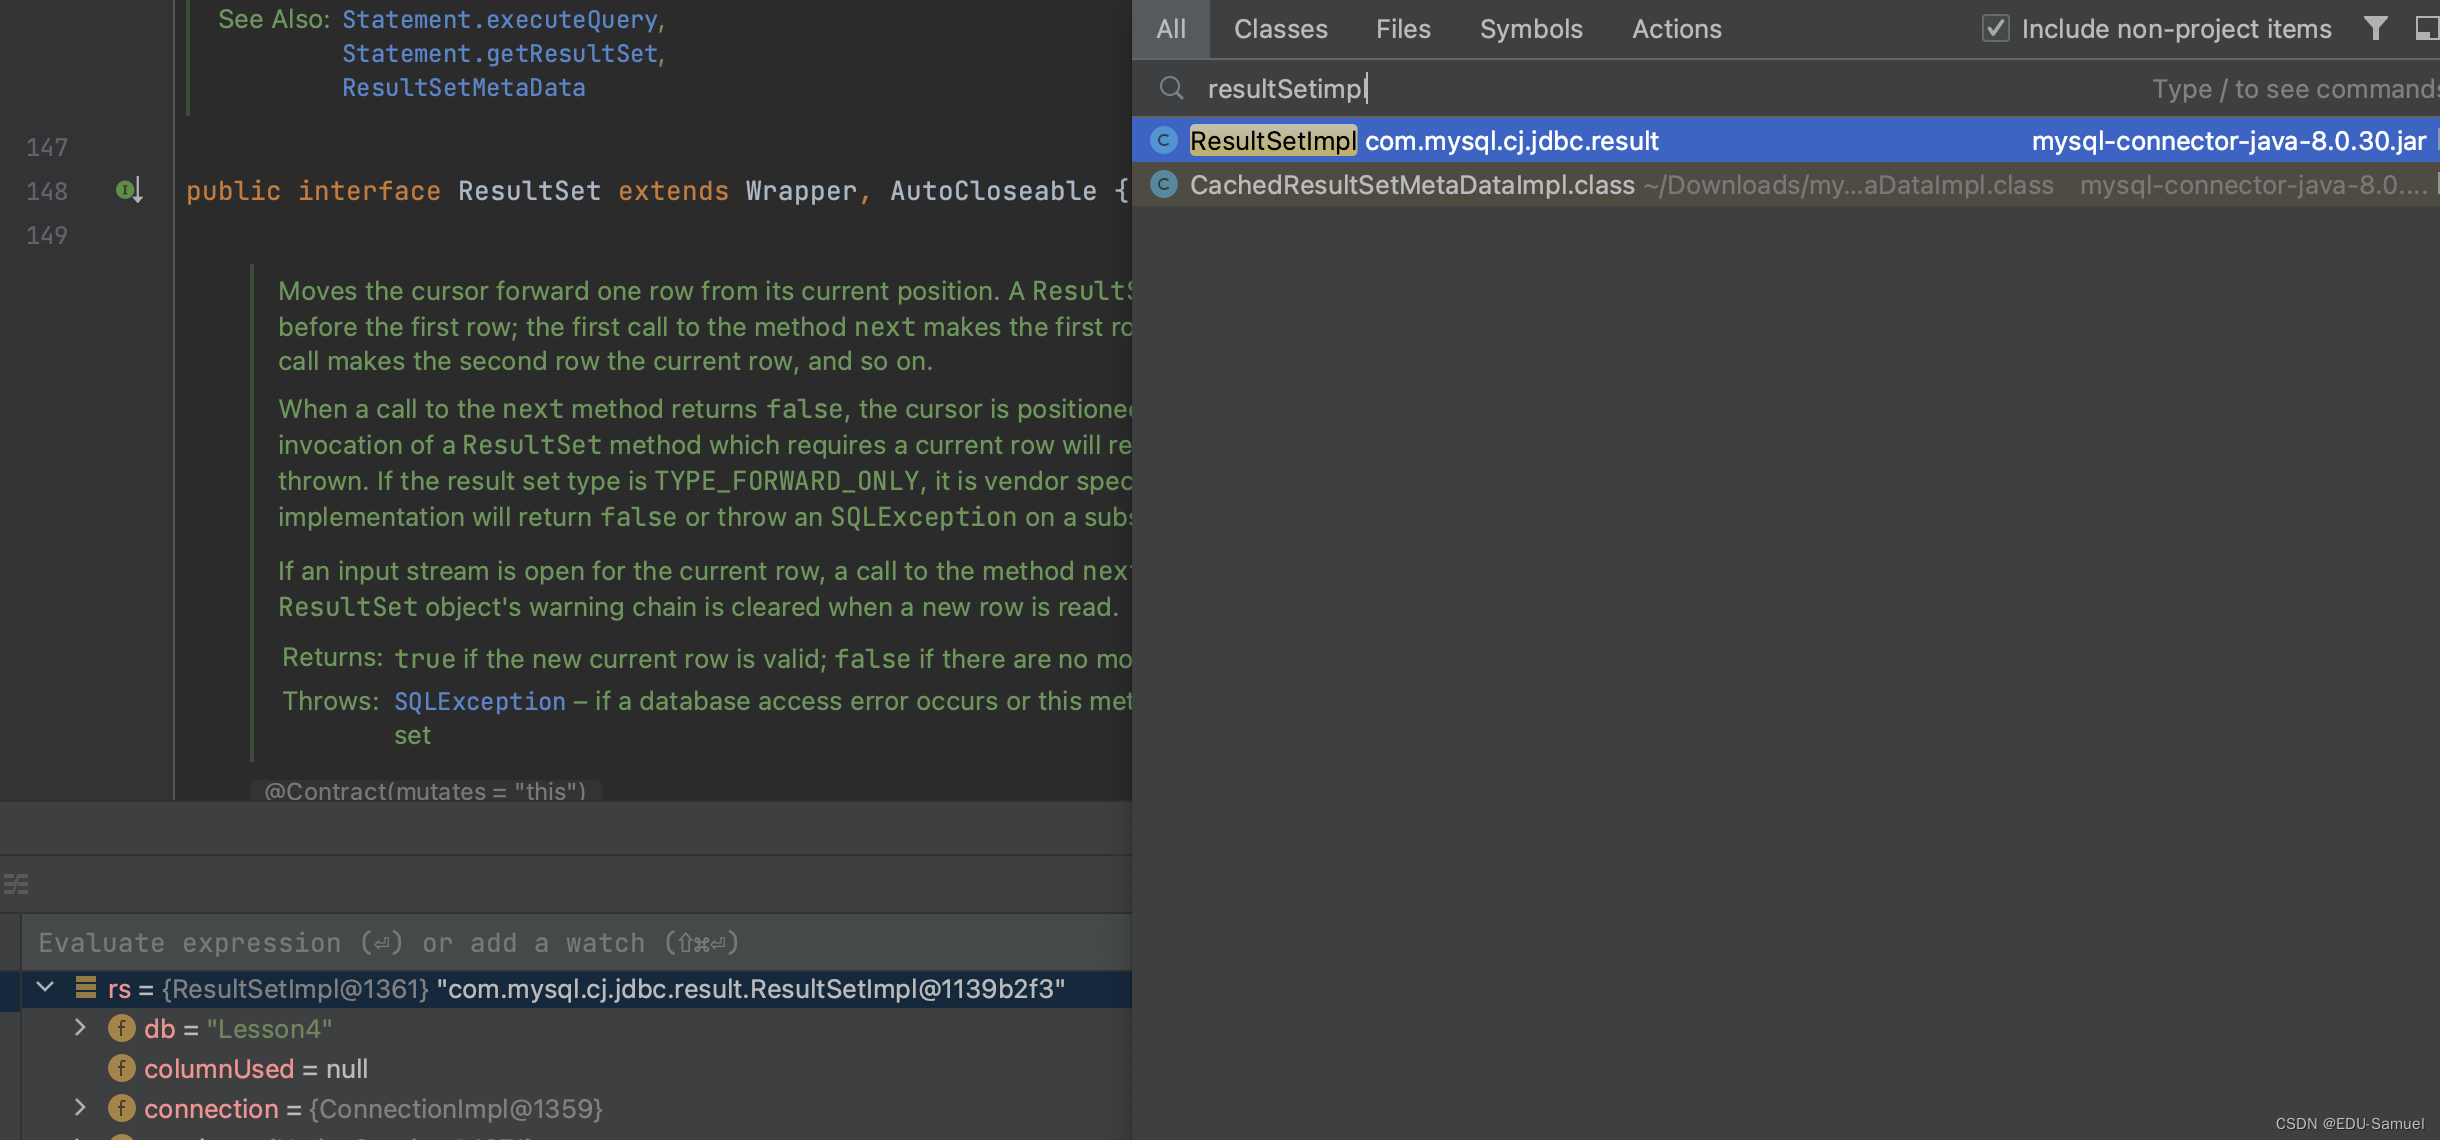
Task: Click the debugger layout settings icon
Action: (16, 884)
